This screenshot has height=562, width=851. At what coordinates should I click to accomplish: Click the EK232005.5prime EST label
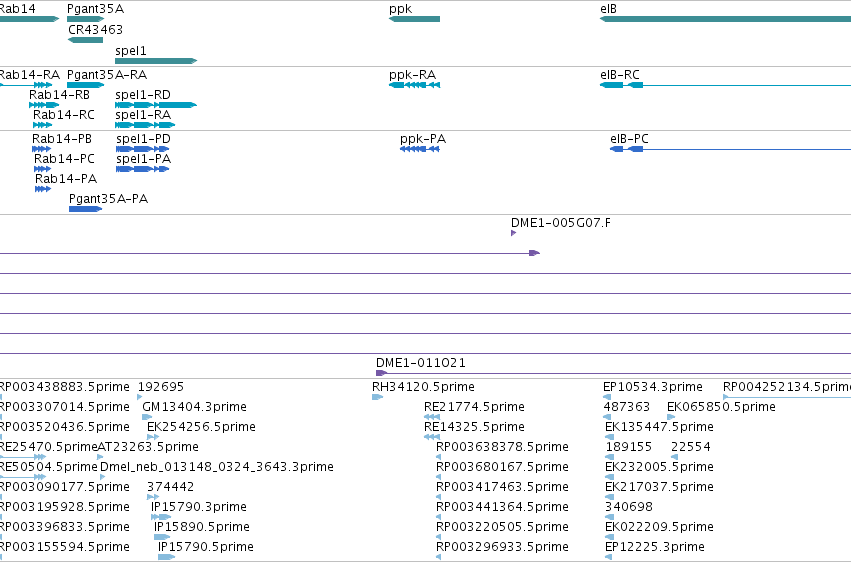click(x=659, y=467)
